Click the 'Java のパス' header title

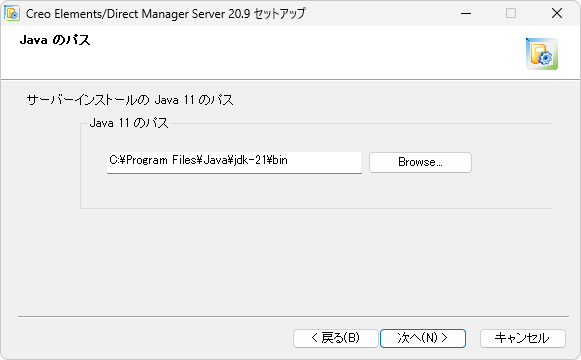click(55, 40)
